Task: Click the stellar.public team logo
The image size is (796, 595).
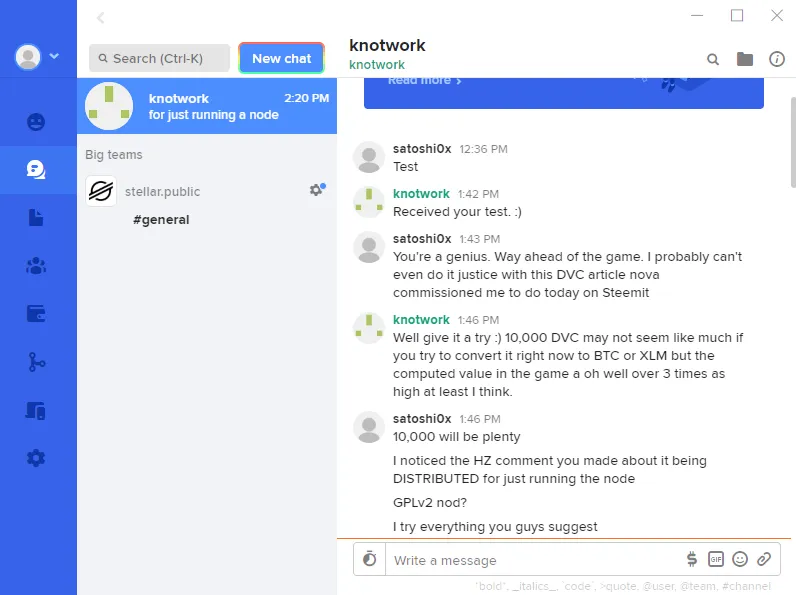Action: coord(101,191)
